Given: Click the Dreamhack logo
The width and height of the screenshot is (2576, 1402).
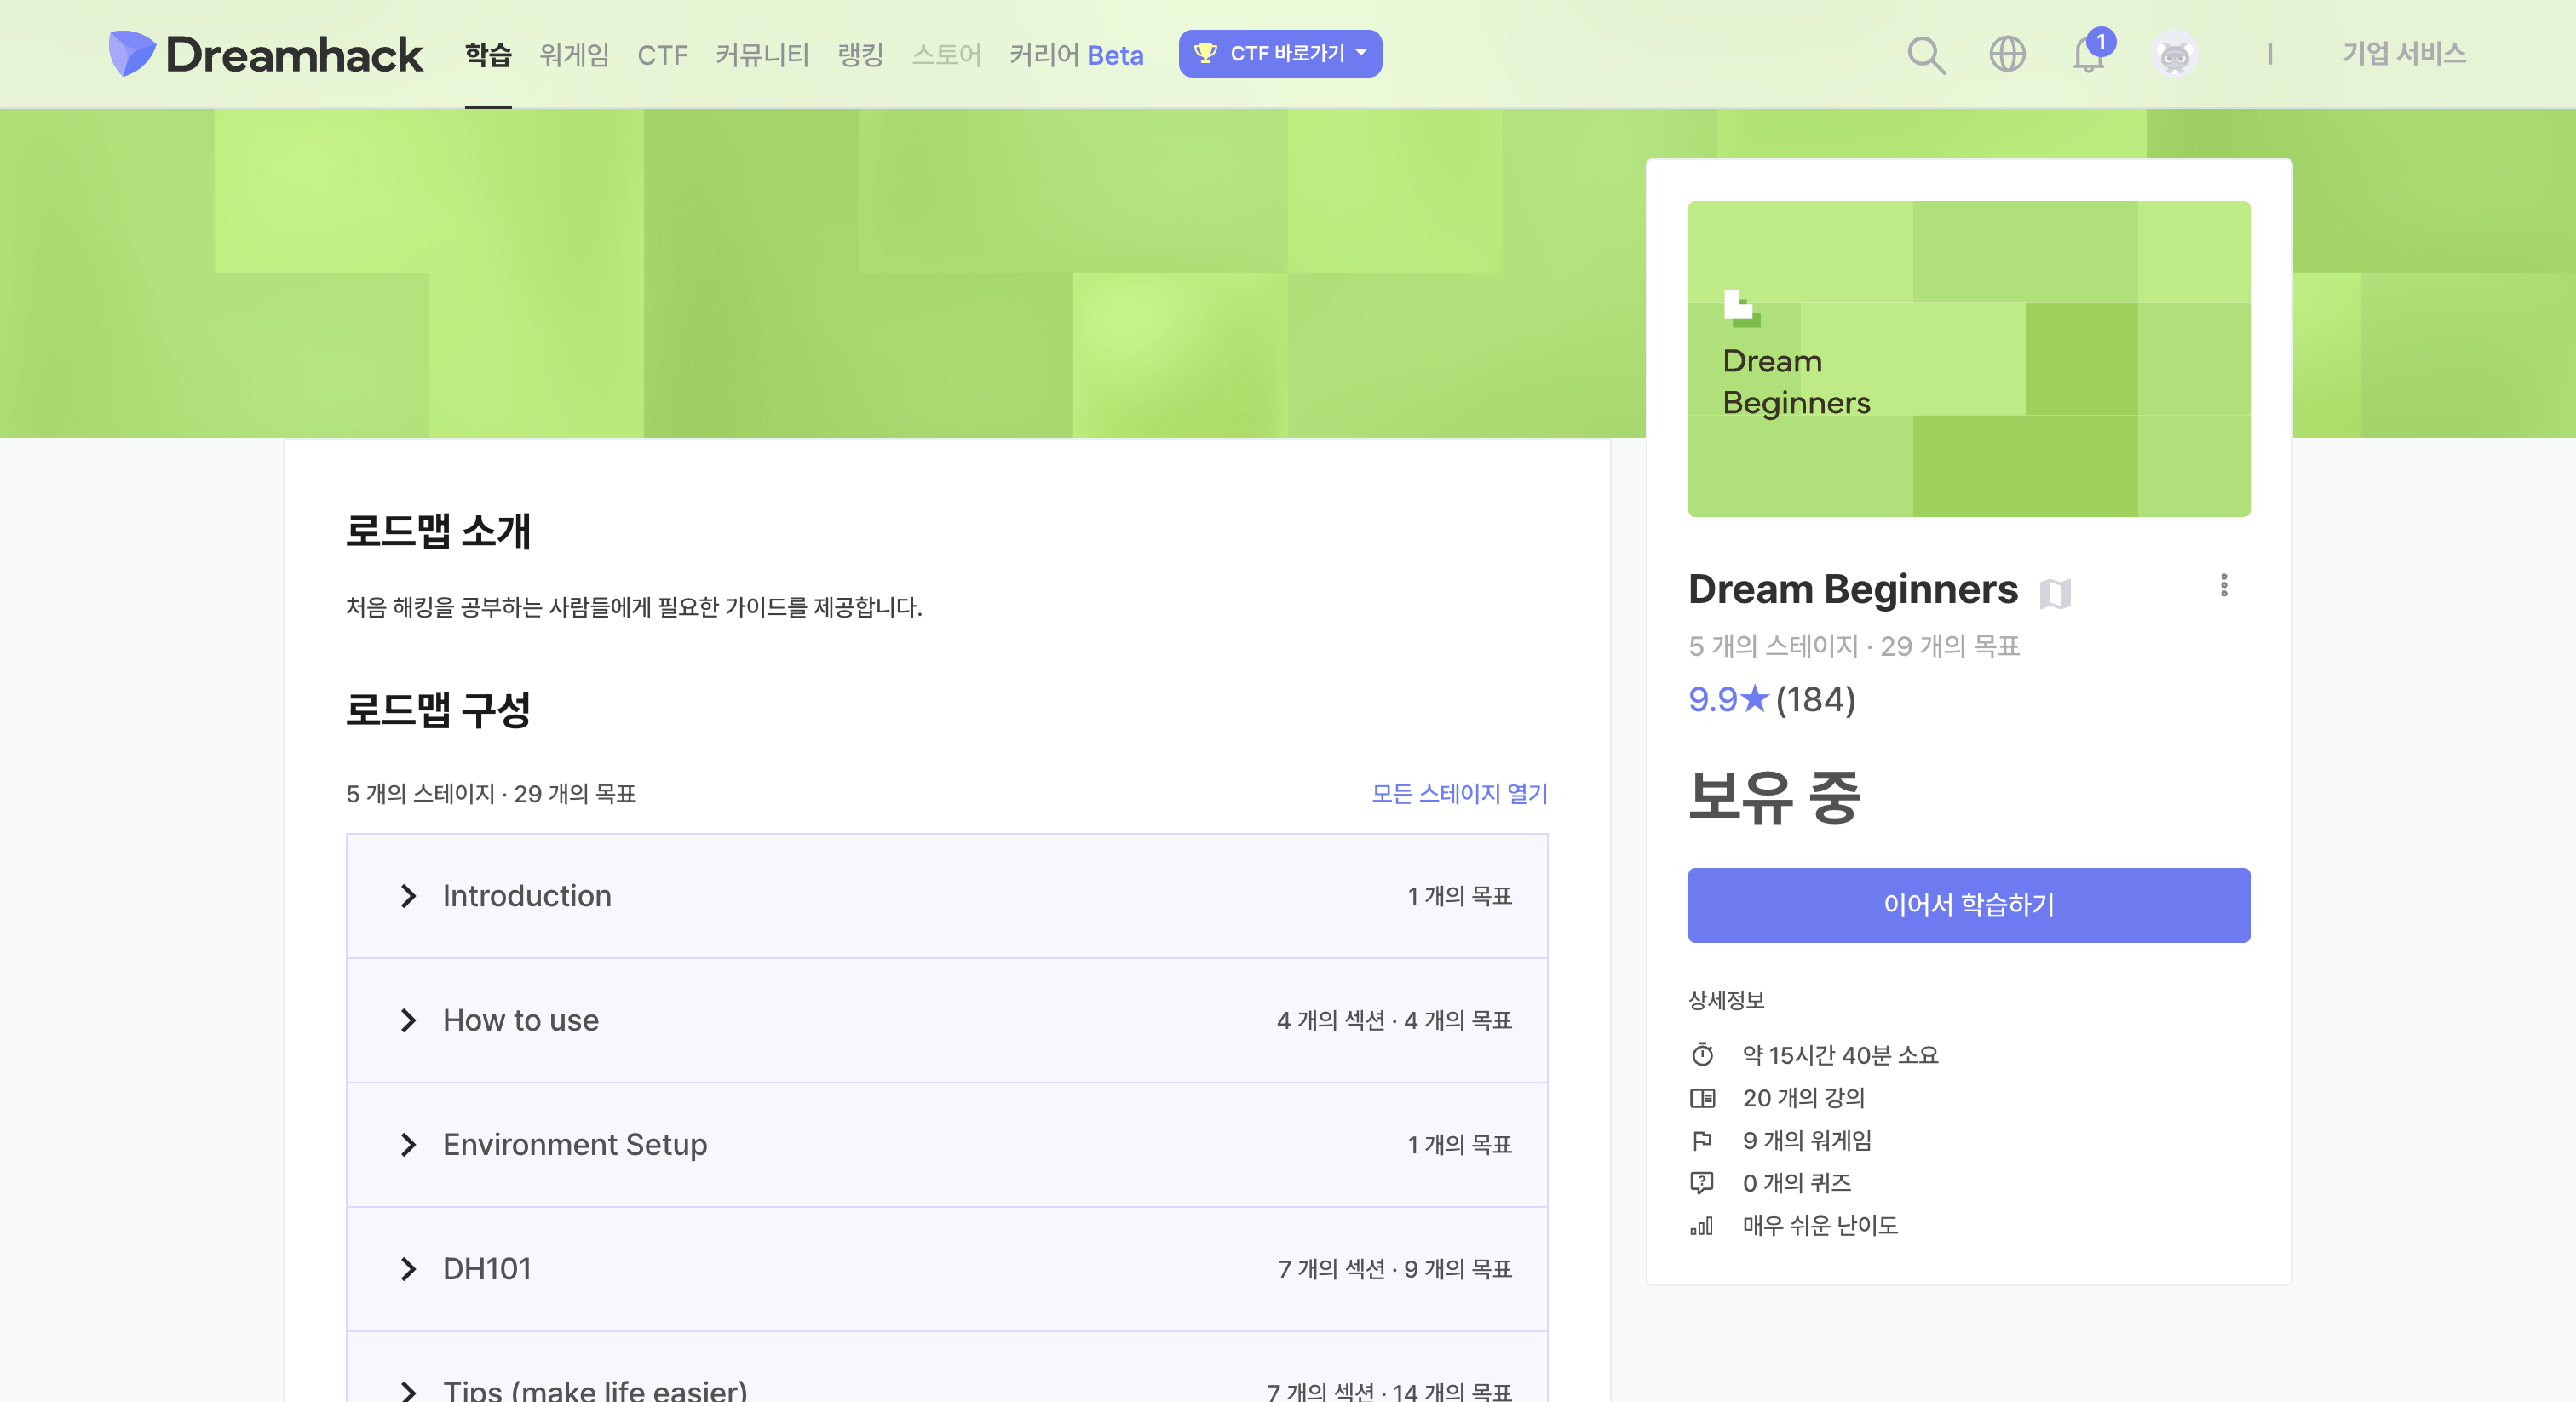Looking at the screenshot, I should [x=265, y=54].
